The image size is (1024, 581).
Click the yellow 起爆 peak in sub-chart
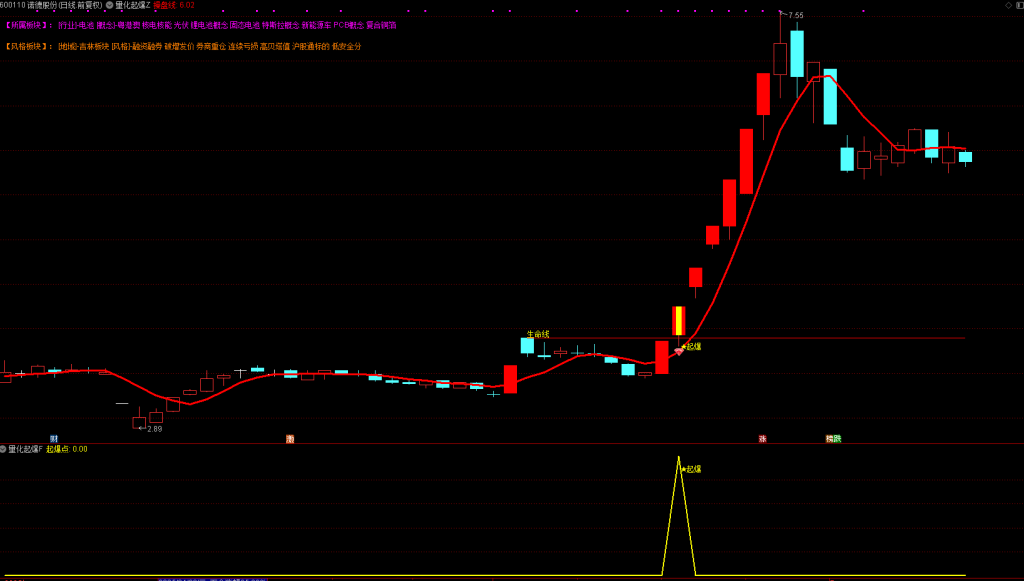click(x=679, y=460)
